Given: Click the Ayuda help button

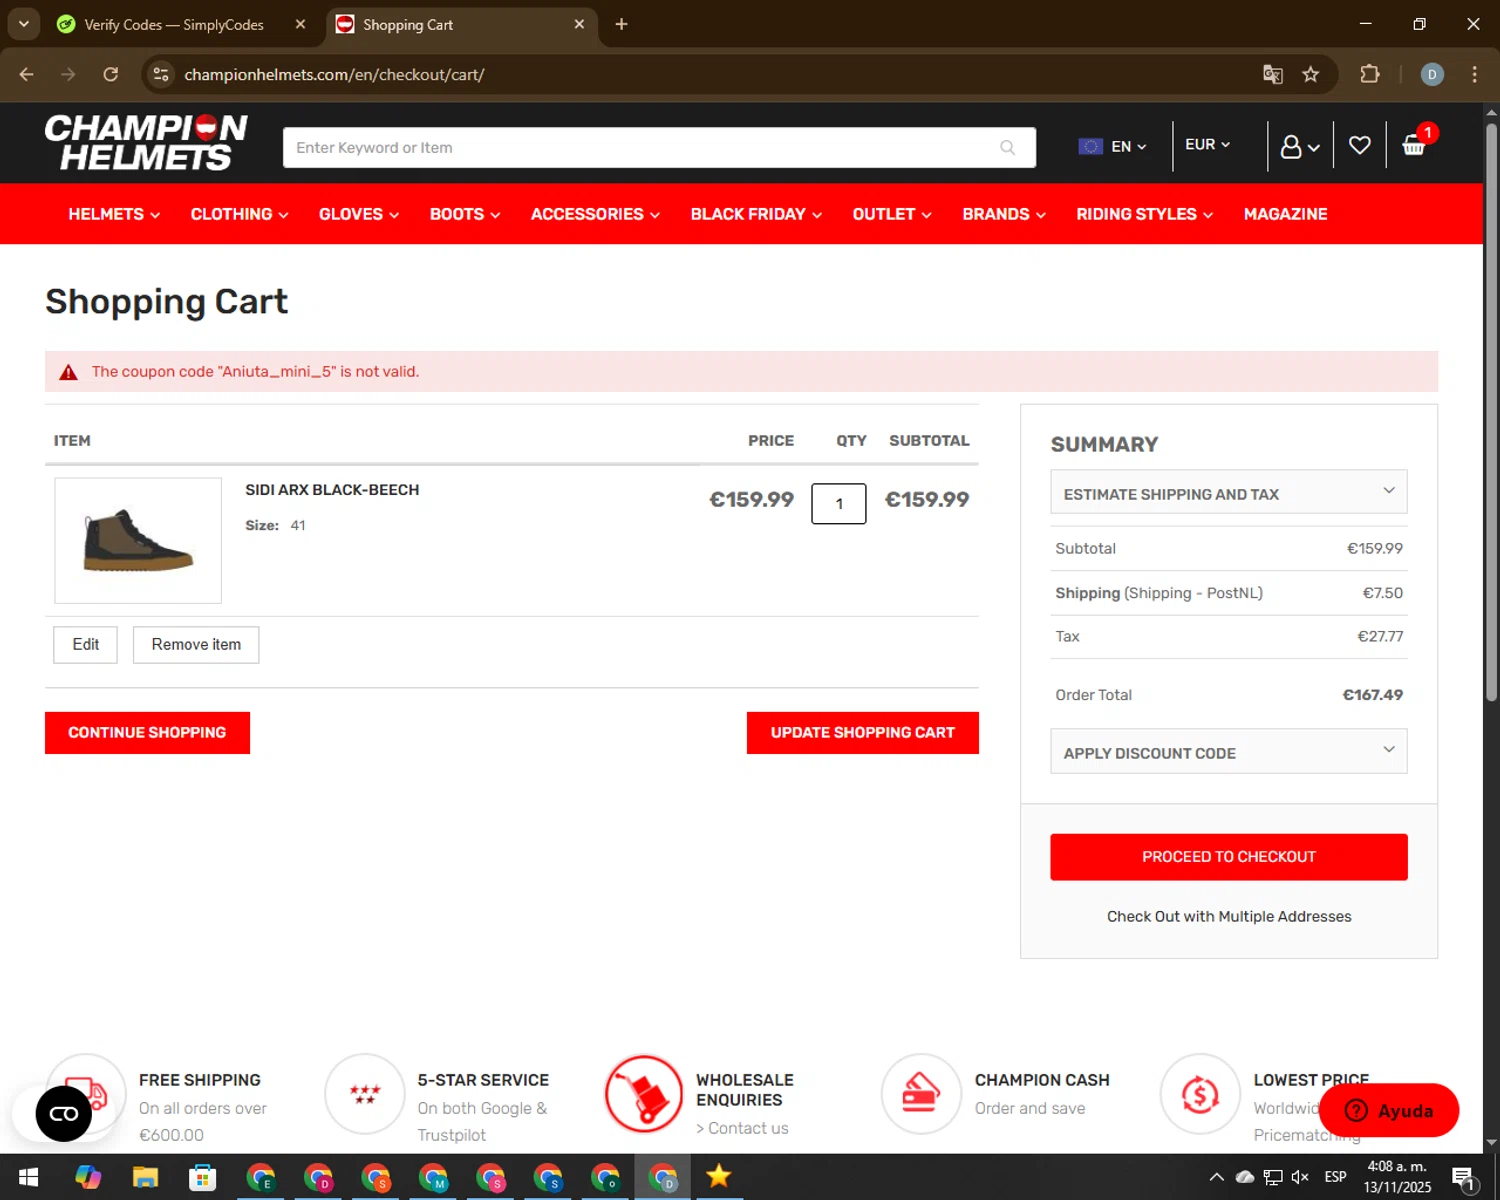Looking at the screenshot, I should [1389, 1110].
